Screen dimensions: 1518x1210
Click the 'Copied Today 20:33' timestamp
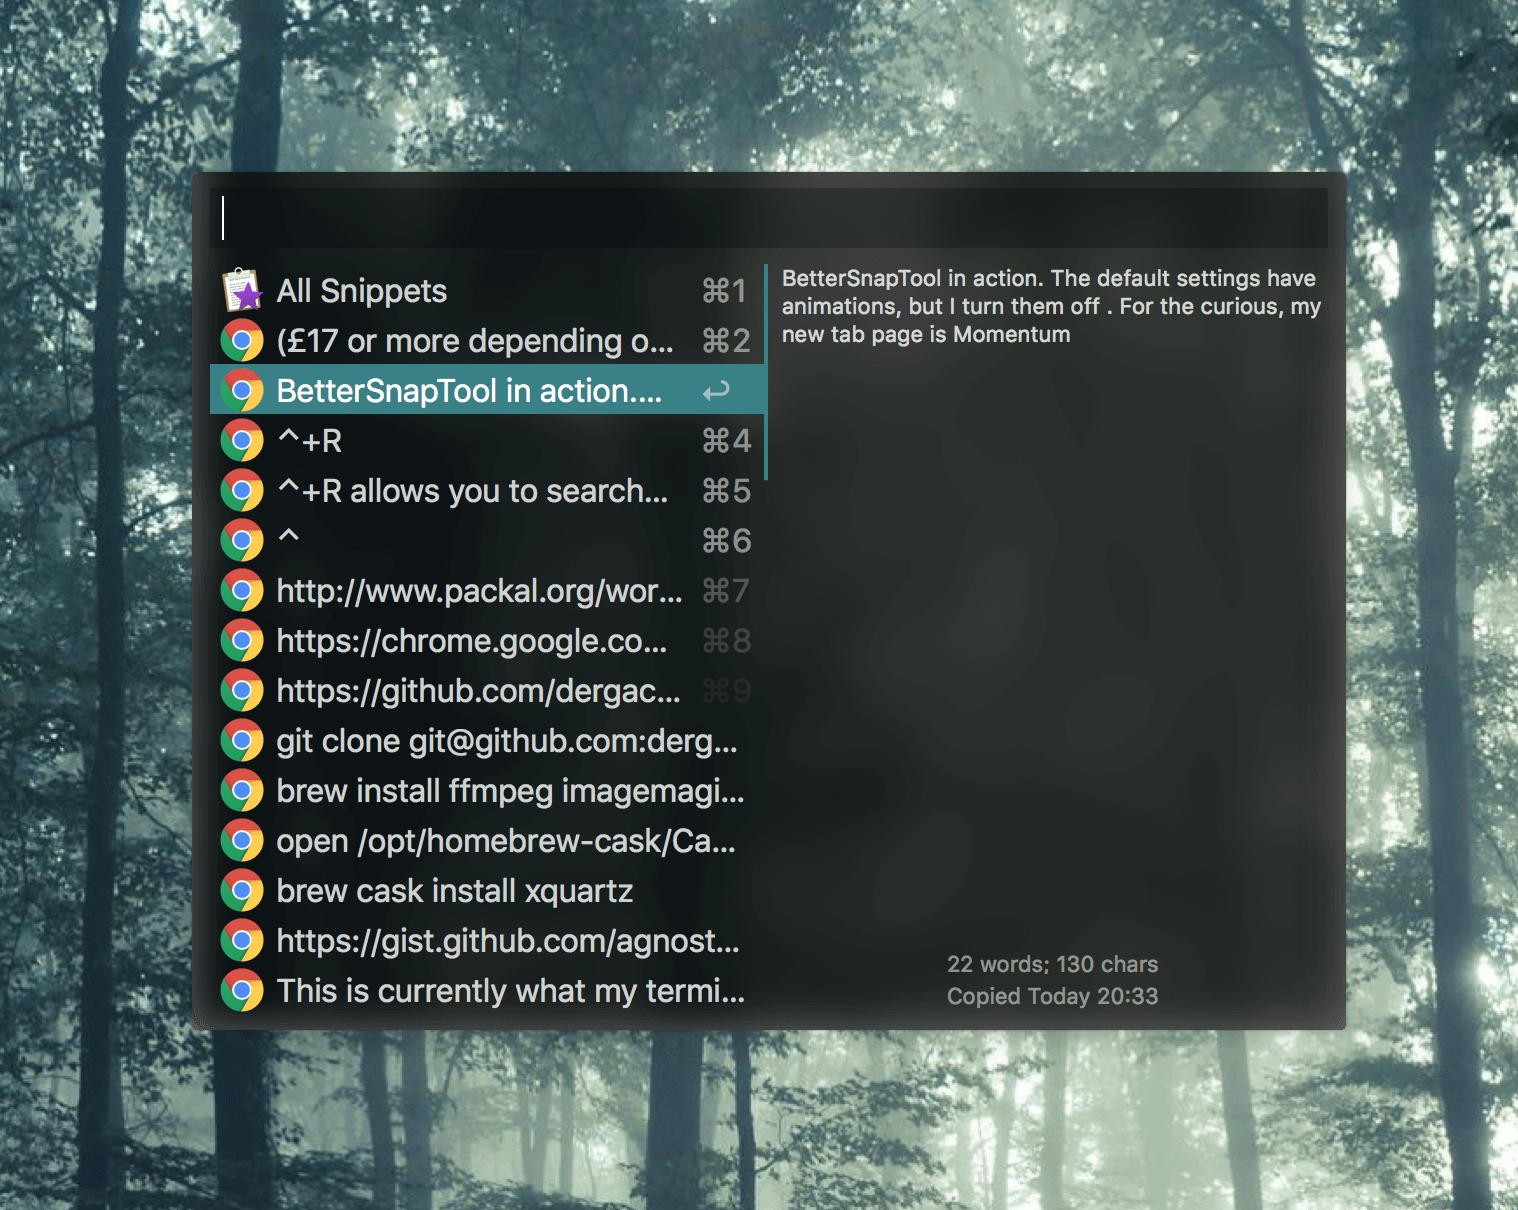(x=1052, y=996)
